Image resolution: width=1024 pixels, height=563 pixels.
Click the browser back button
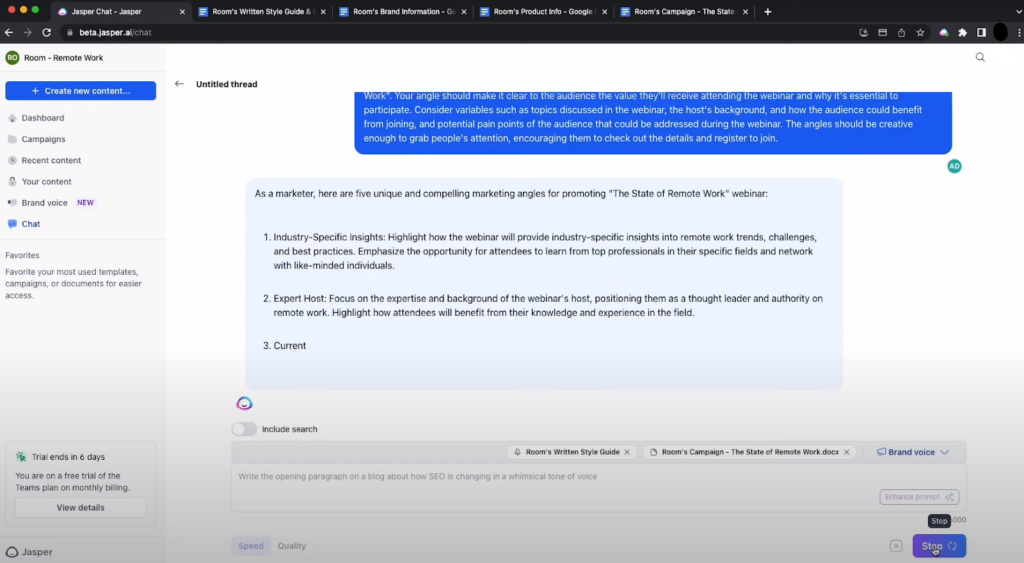tap(9, 32)
